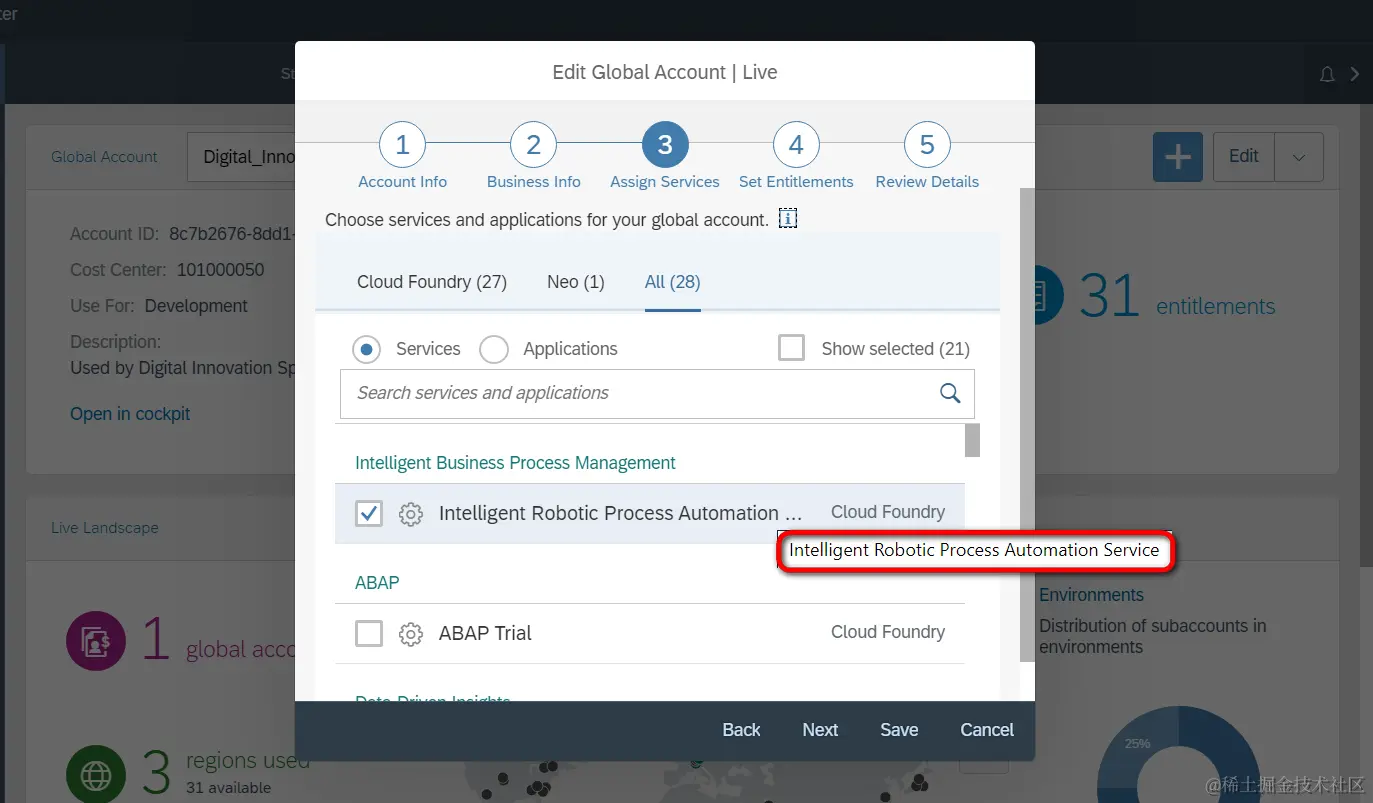Click the Live Landscape label
The height and width of the screenshot is (803, 1373).
(105, 528)
